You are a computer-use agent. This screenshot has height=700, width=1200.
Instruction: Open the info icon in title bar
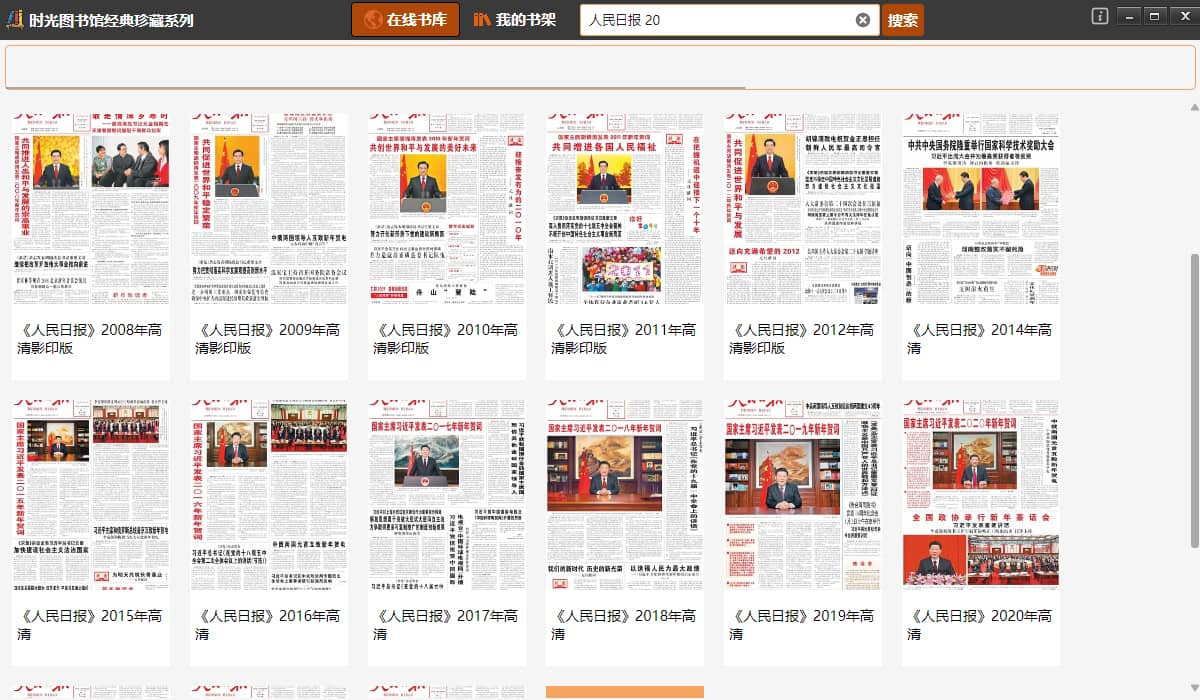click(1099, 16)
